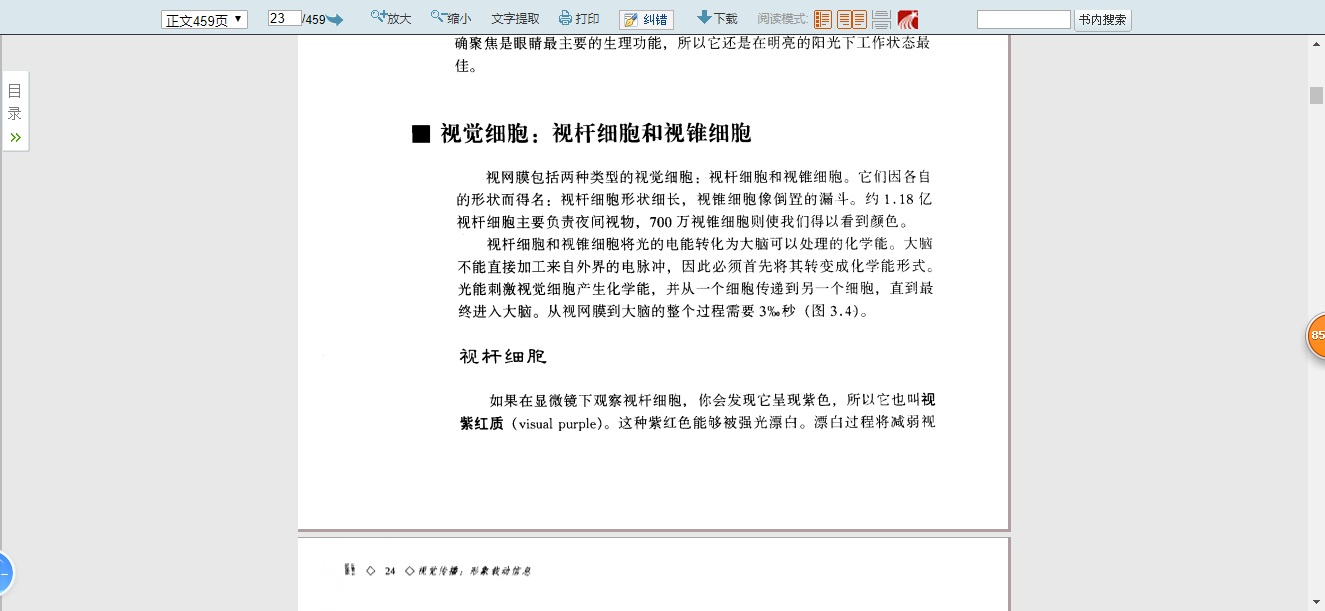
Task: Open the page section dropdown showing 正文459页
Action: click(x=204, y=17)
